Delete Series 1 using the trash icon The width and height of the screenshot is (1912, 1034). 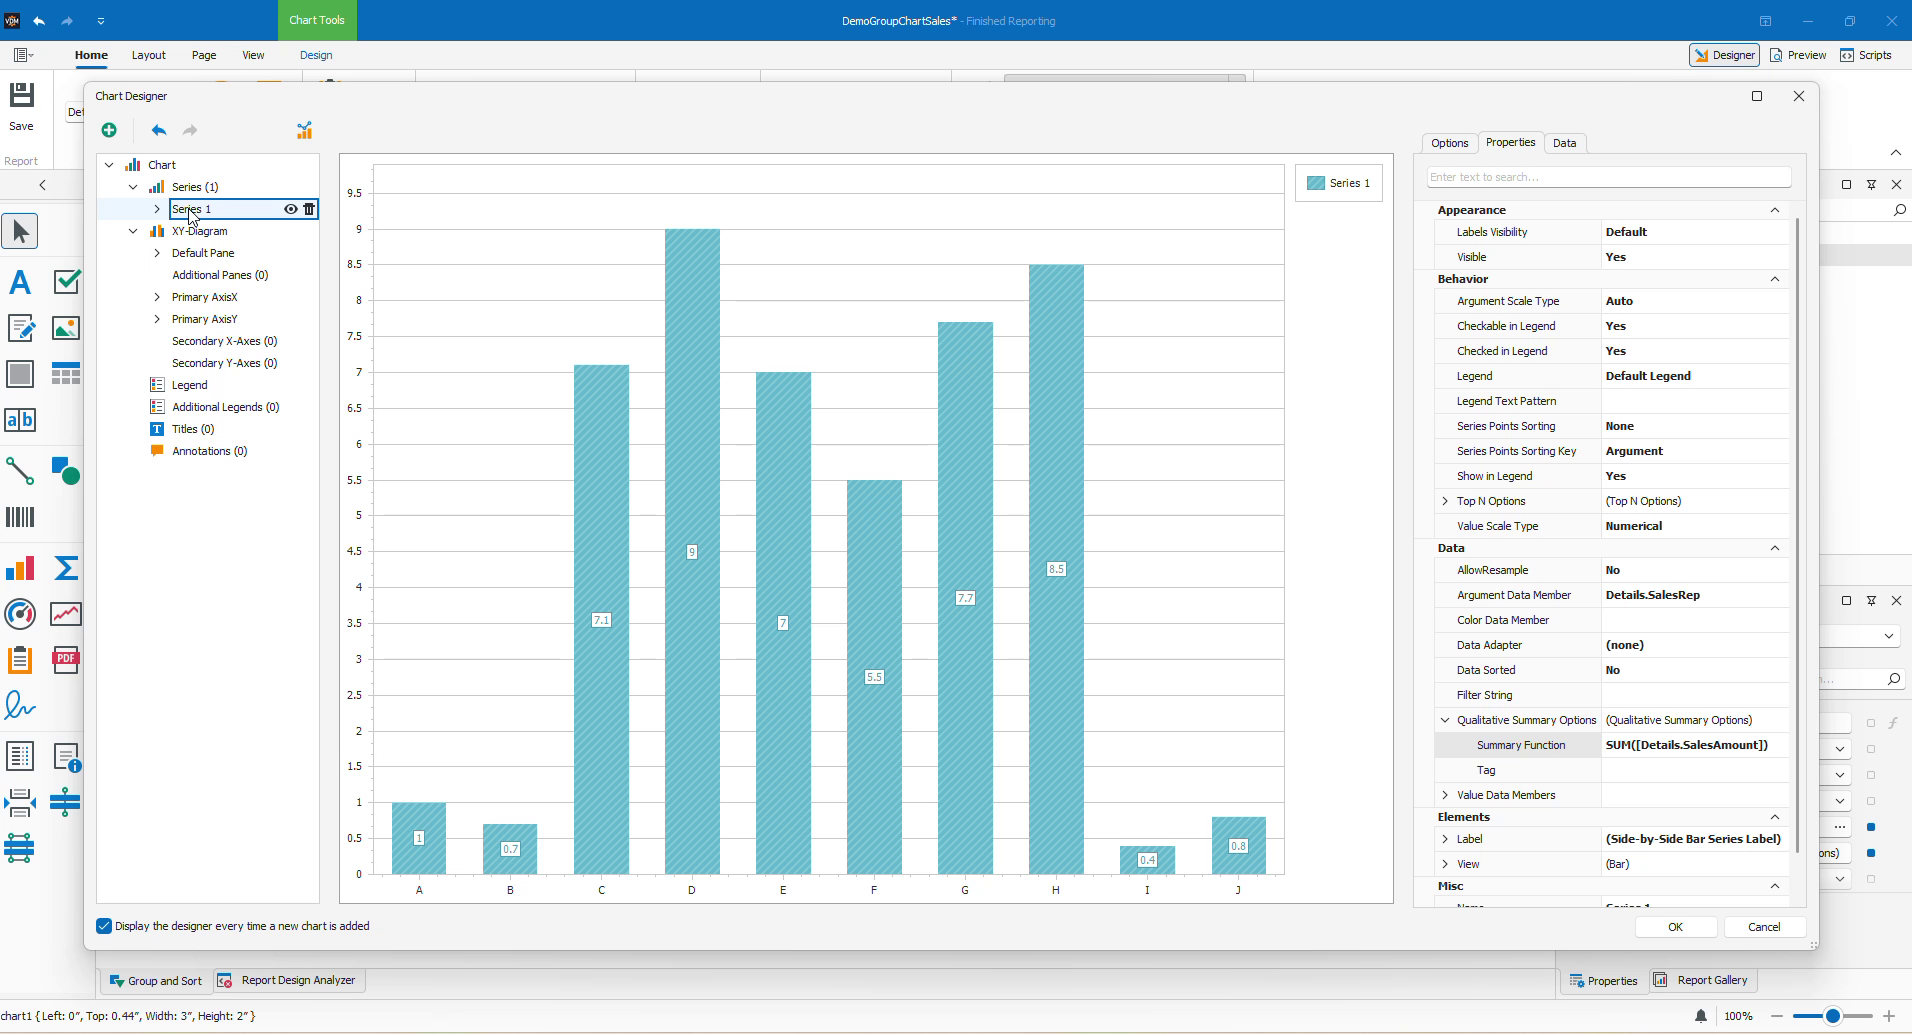point(309,209)
